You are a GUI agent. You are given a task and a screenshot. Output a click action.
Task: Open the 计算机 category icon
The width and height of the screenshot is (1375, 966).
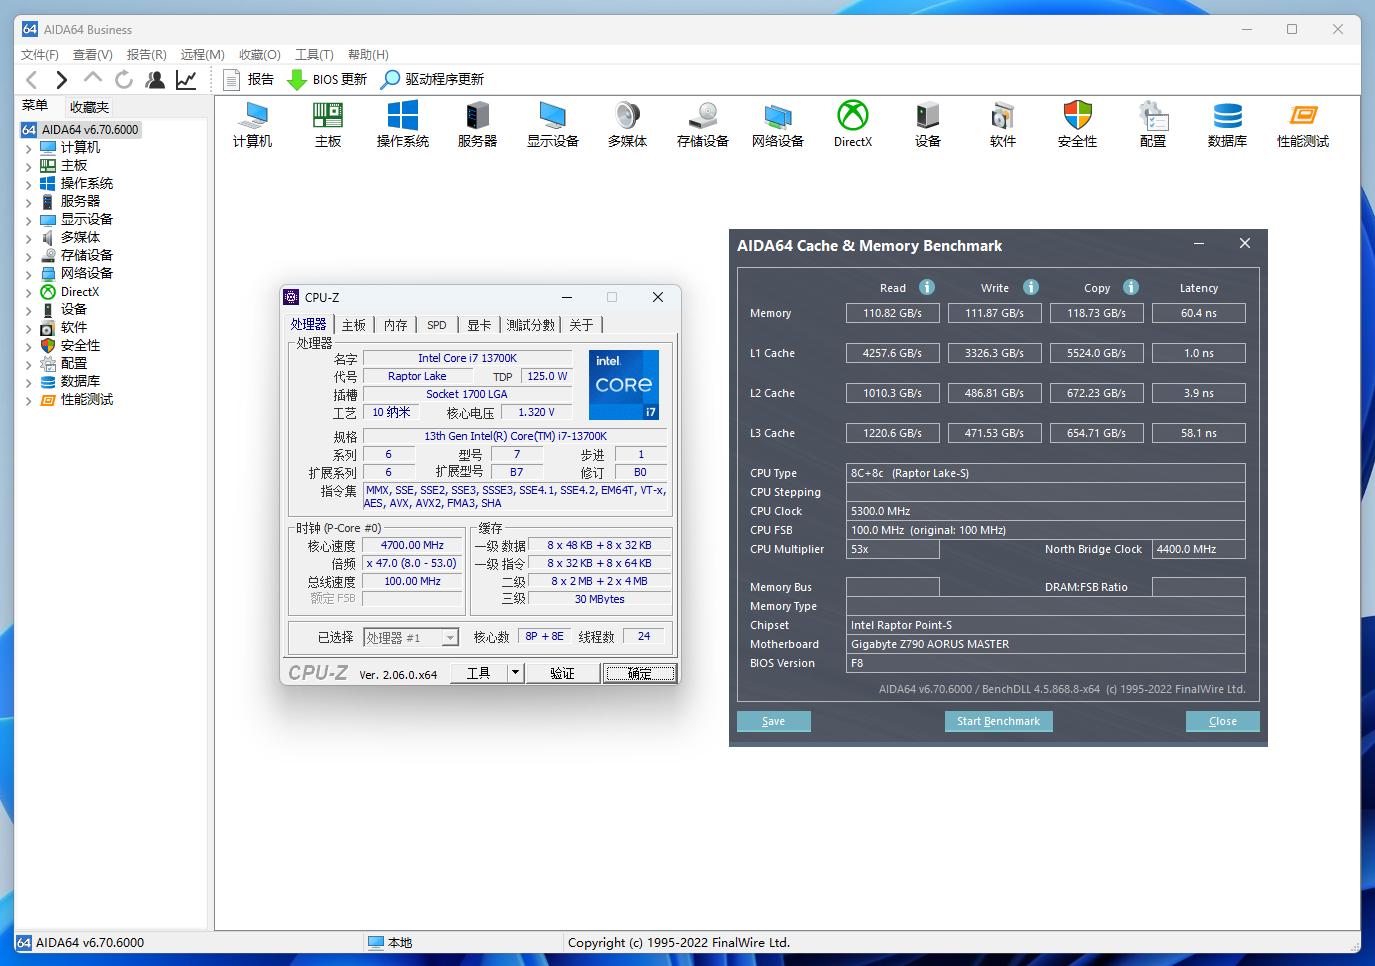(252, 123)
